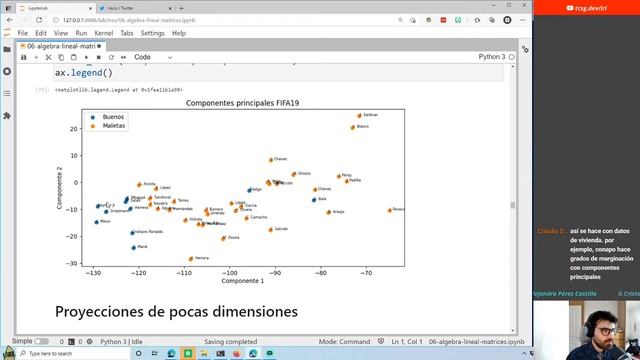
Task: Open browser favorites star icon
Action: pos(477,20)
